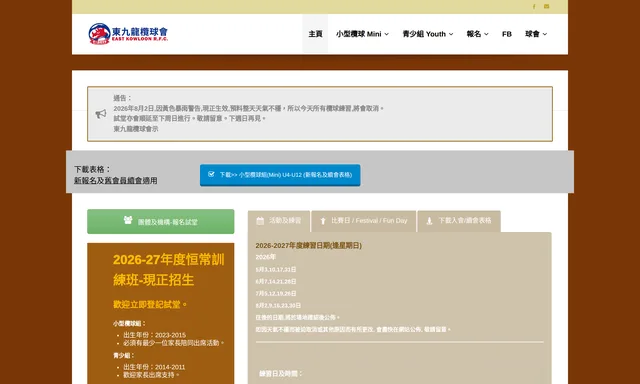Open the 下載入會/續會表格 tab
Viewport: 640px width, 384px height.
click(x=459, y=221)
